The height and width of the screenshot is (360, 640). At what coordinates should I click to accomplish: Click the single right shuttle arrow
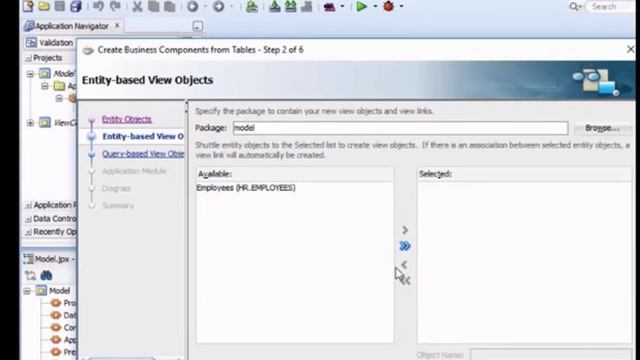point(405,230)
